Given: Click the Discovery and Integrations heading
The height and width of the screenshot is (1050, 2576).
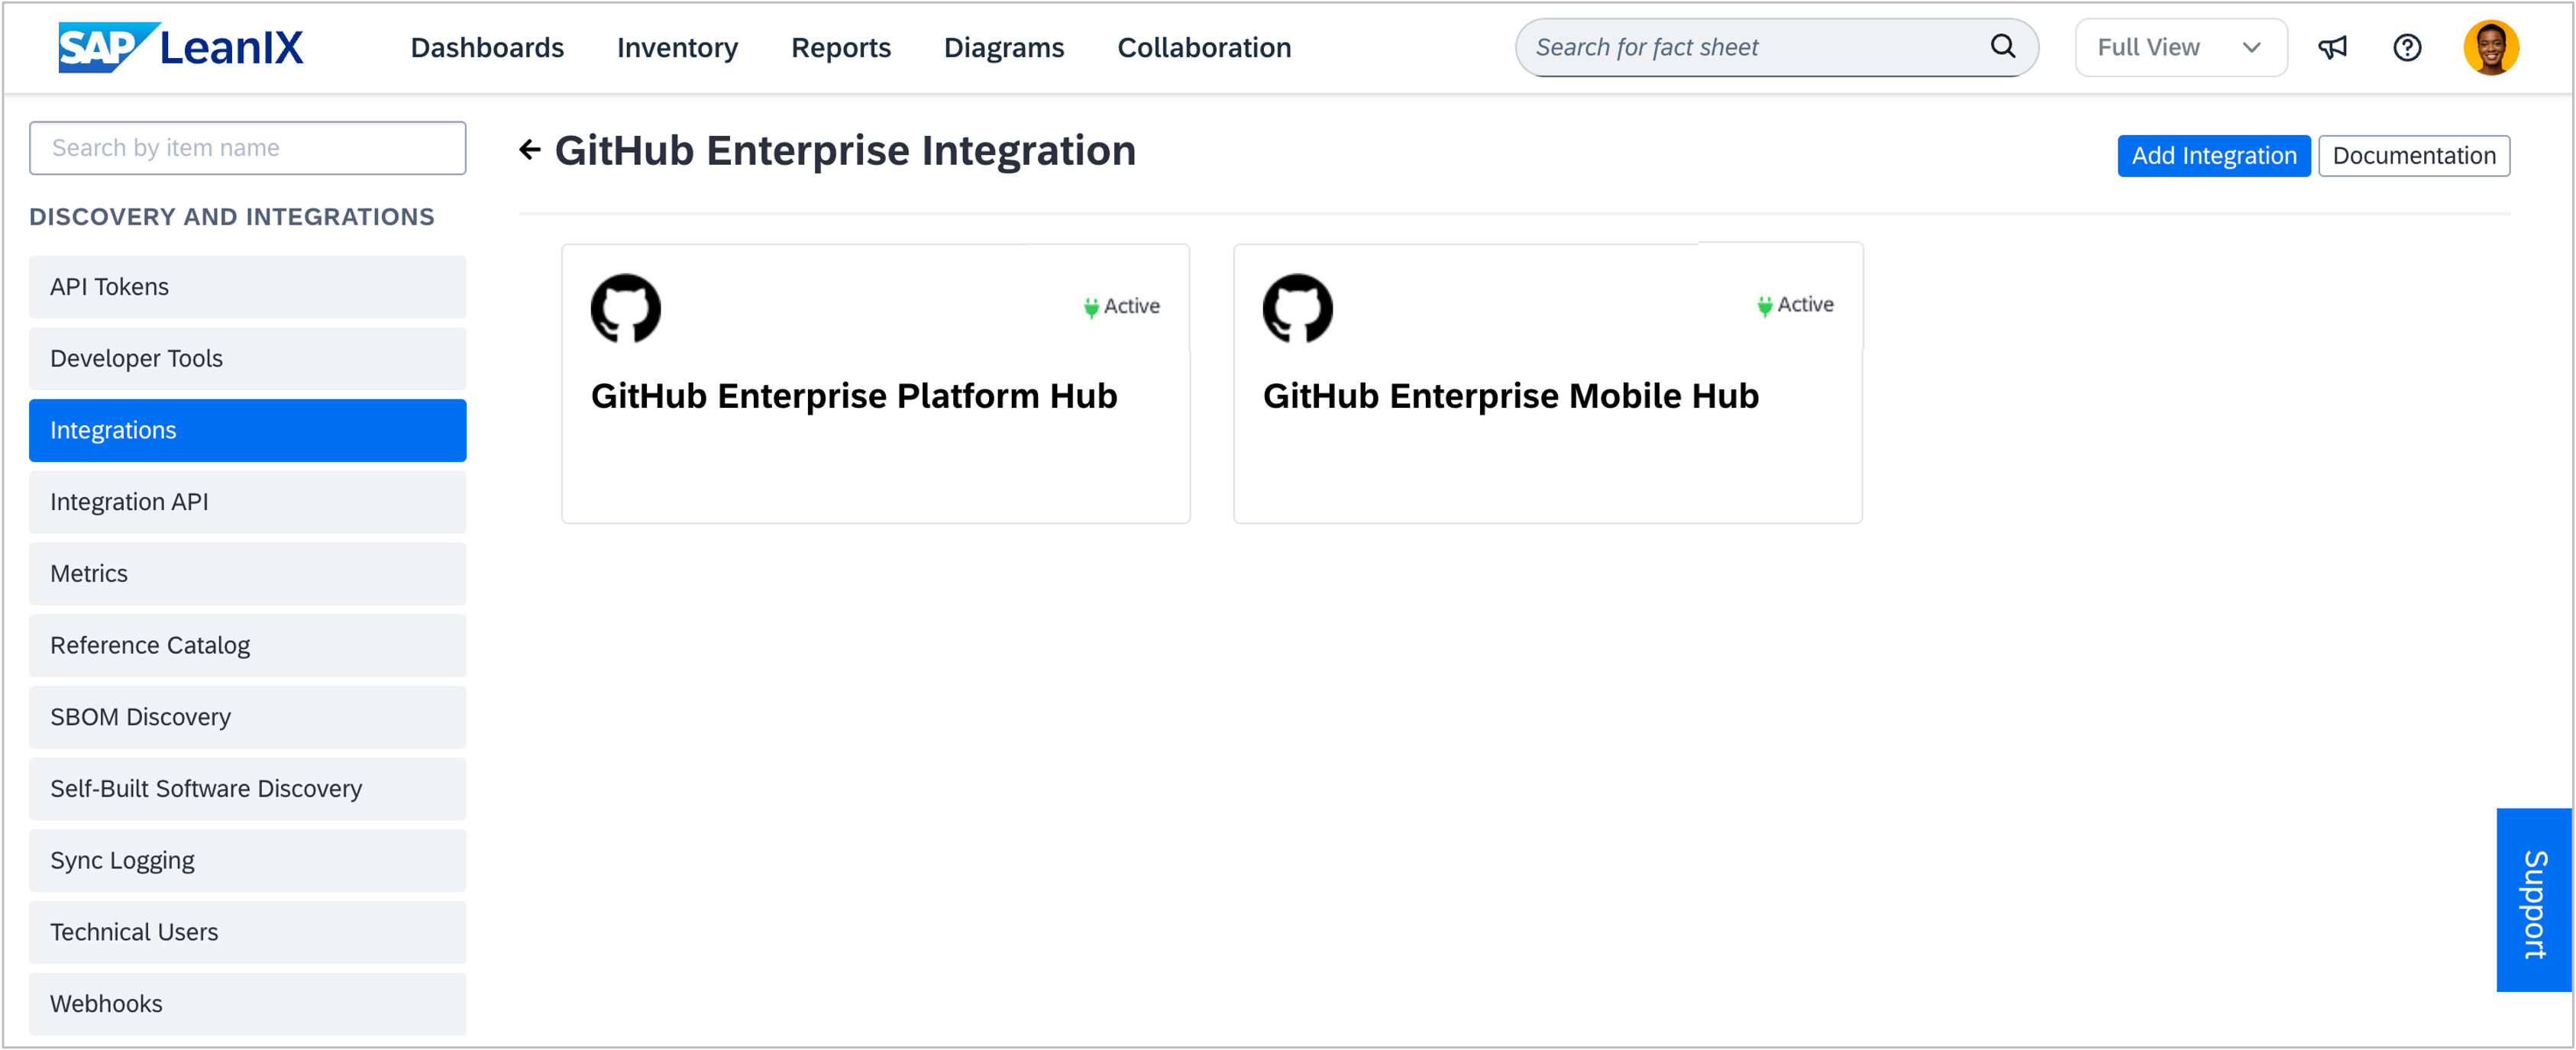Looking at the screenshot, I should tap(232, 217).
